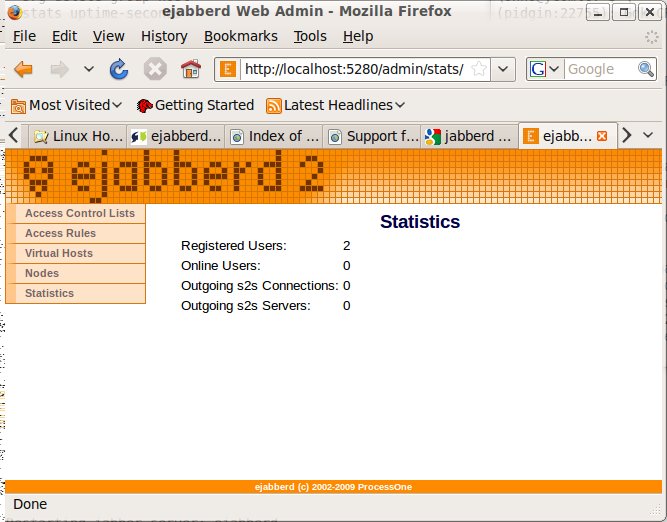Click the Done status bar text
667x522 pixels.
click(30, 504)
